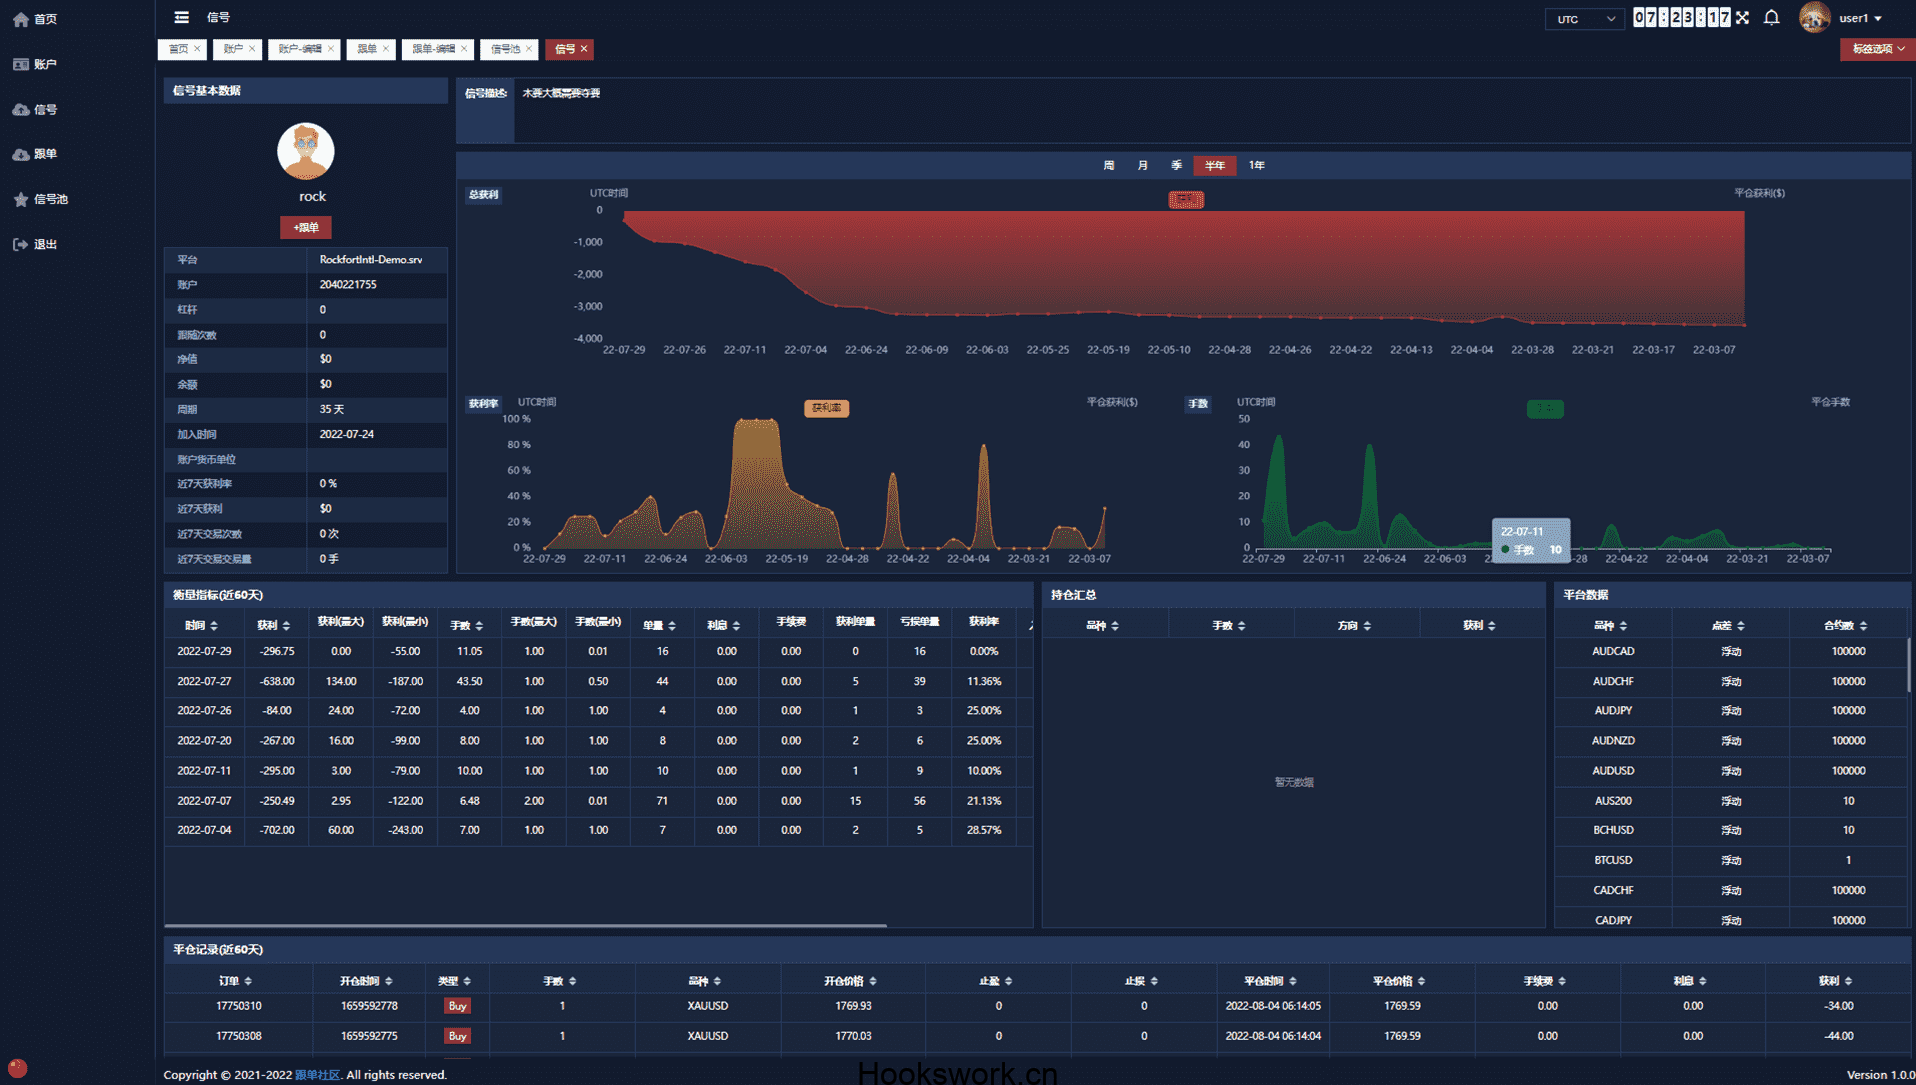Click the red +跟单 follow button
Screen dimensions: 1916x1085
pos(305,228)
